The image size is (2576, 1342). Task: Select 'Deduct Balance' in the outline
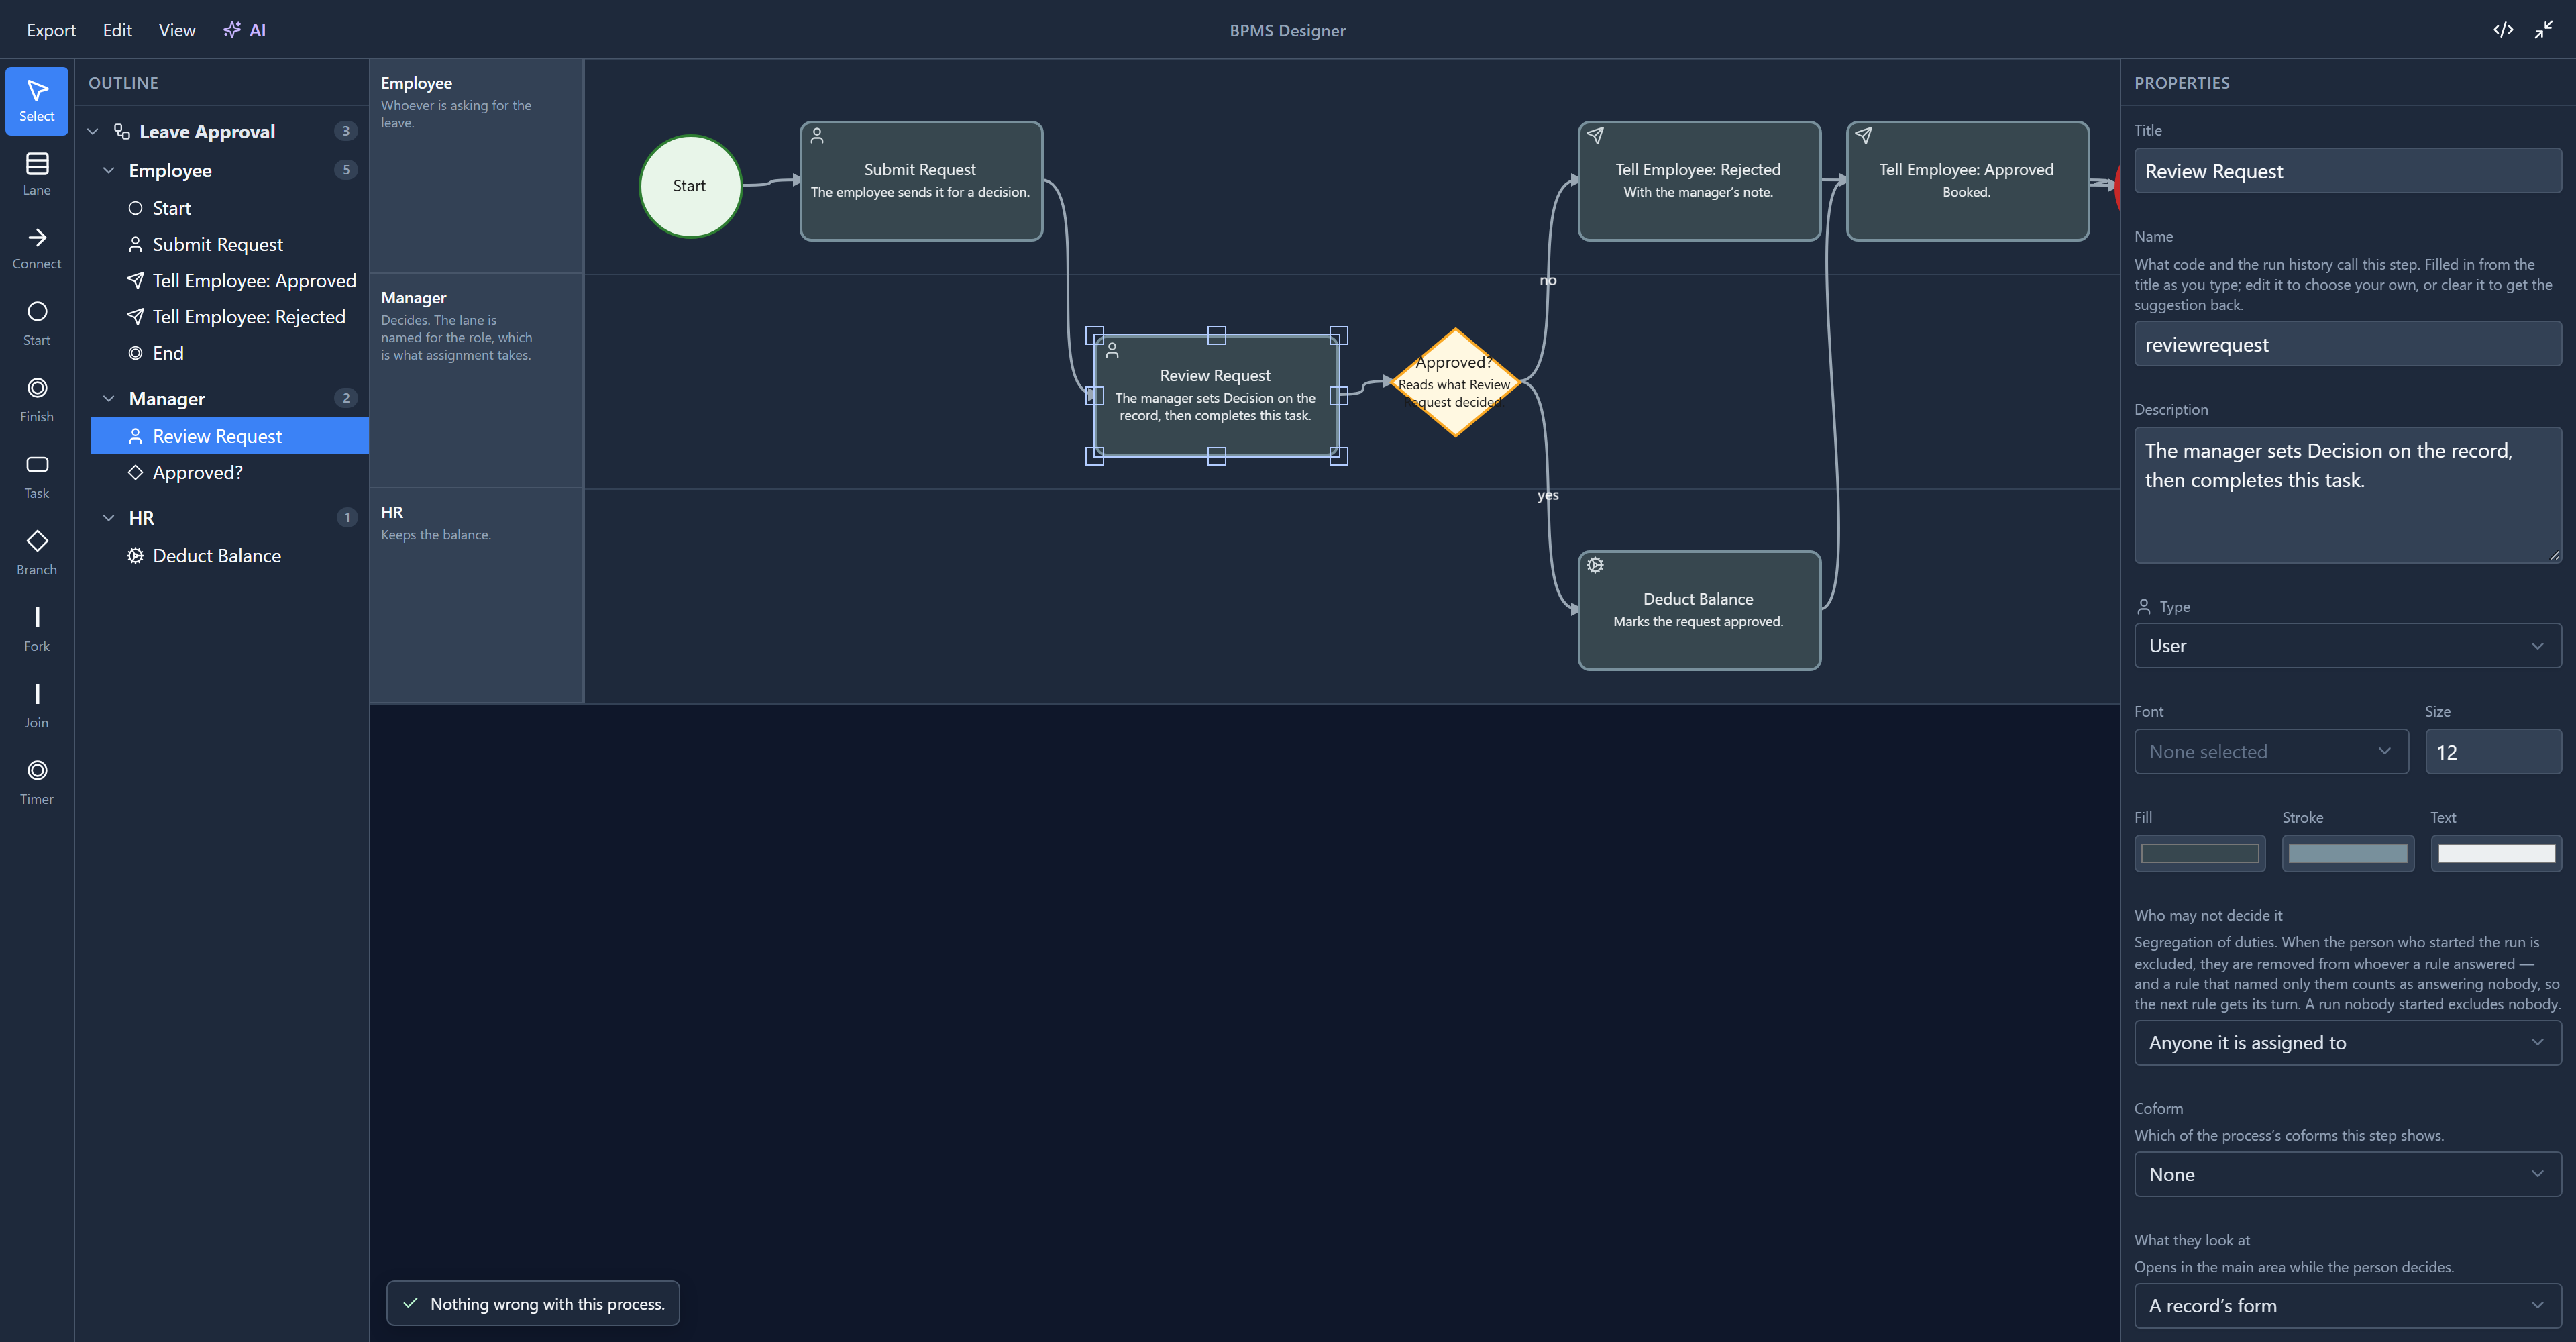click(230, 555)
